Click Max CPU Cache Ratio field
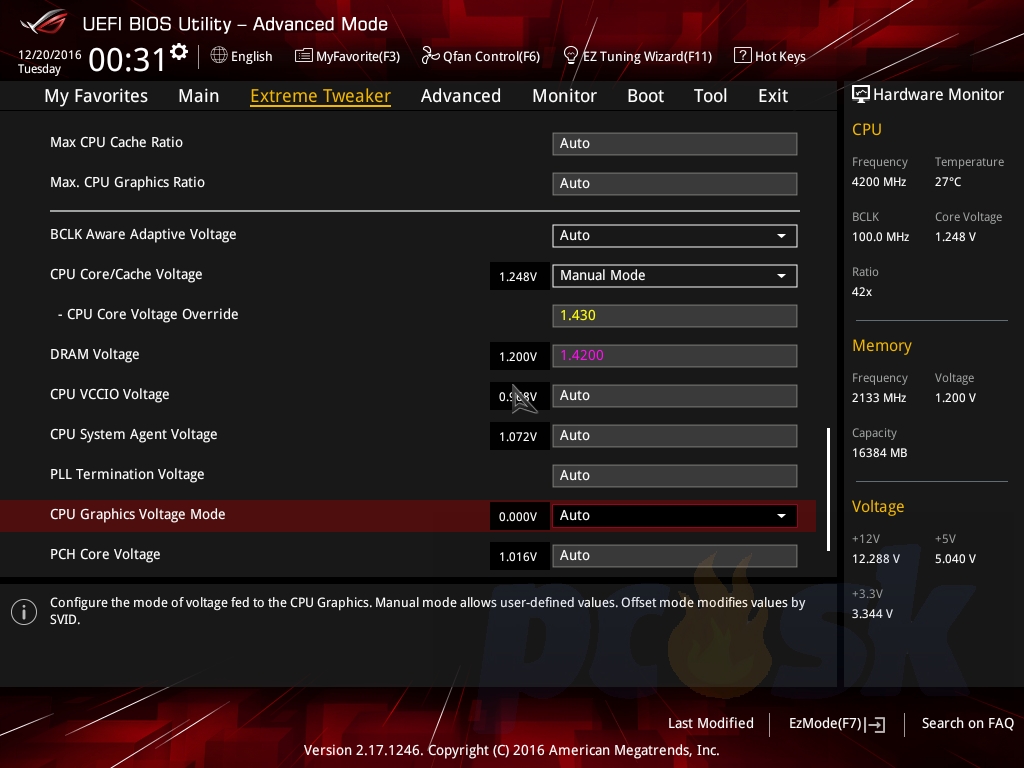The width and height of the screenshot is (1024, 768). click(675, 144)
